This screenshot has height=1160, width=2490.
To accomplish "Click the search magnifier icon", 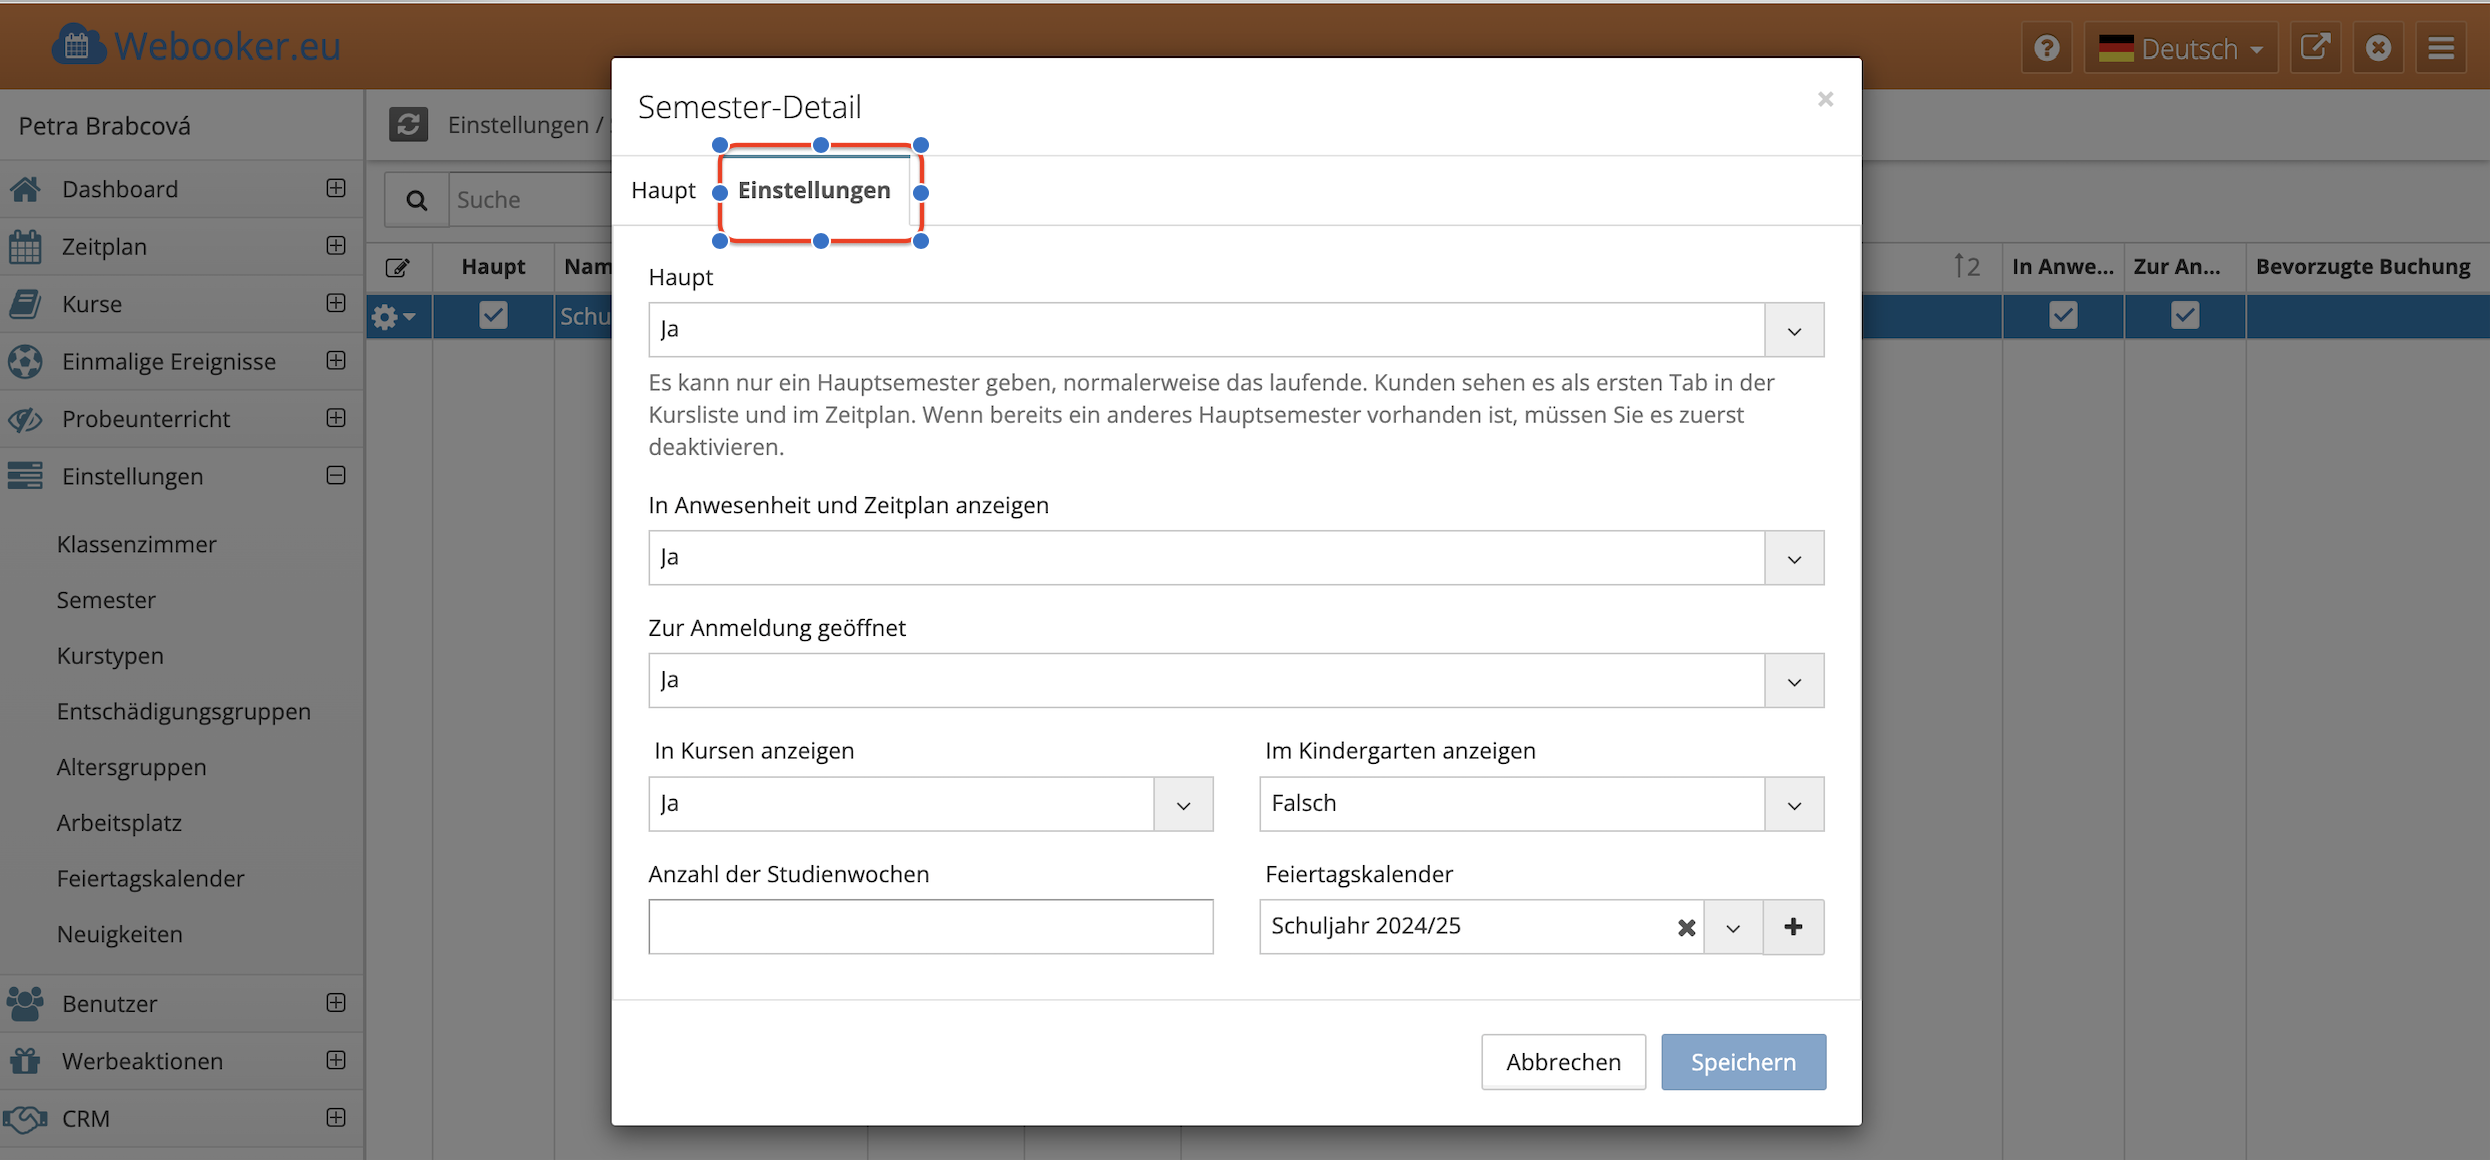I will [417, 200].
